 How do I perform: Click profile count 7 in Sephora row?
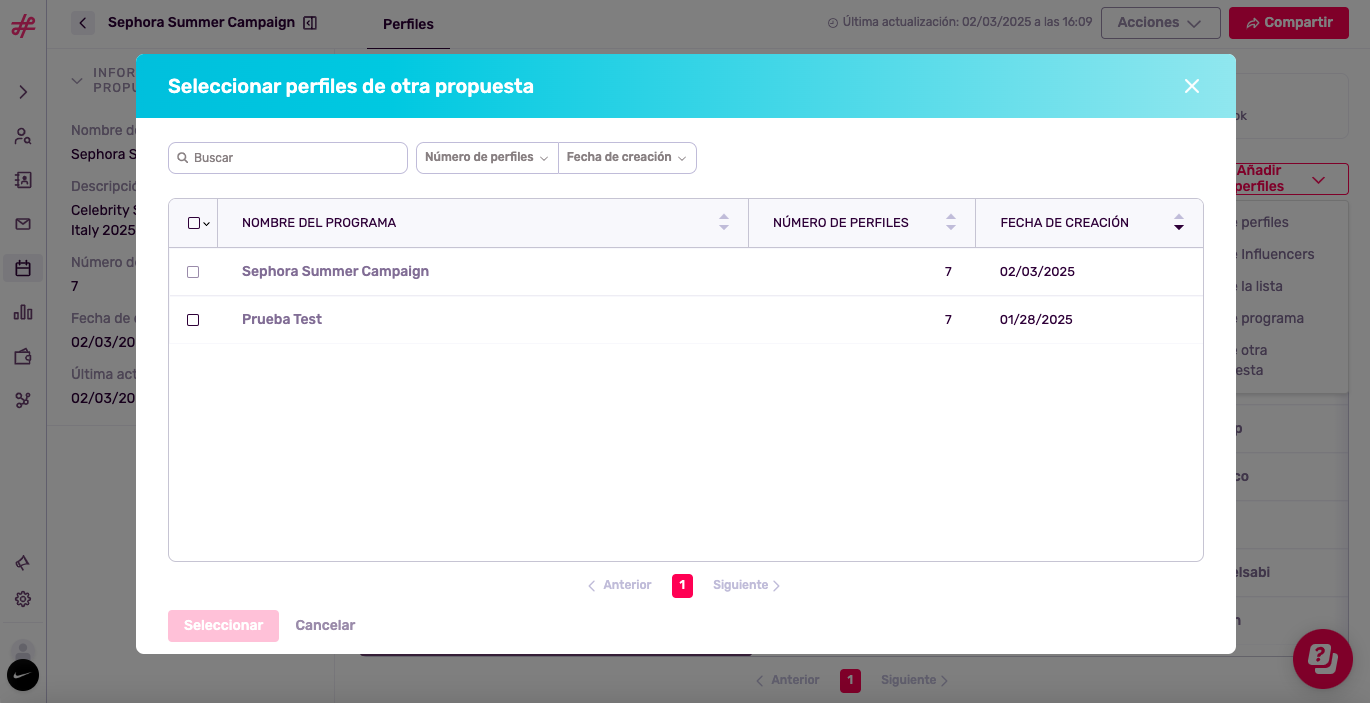tap(948, 272)
